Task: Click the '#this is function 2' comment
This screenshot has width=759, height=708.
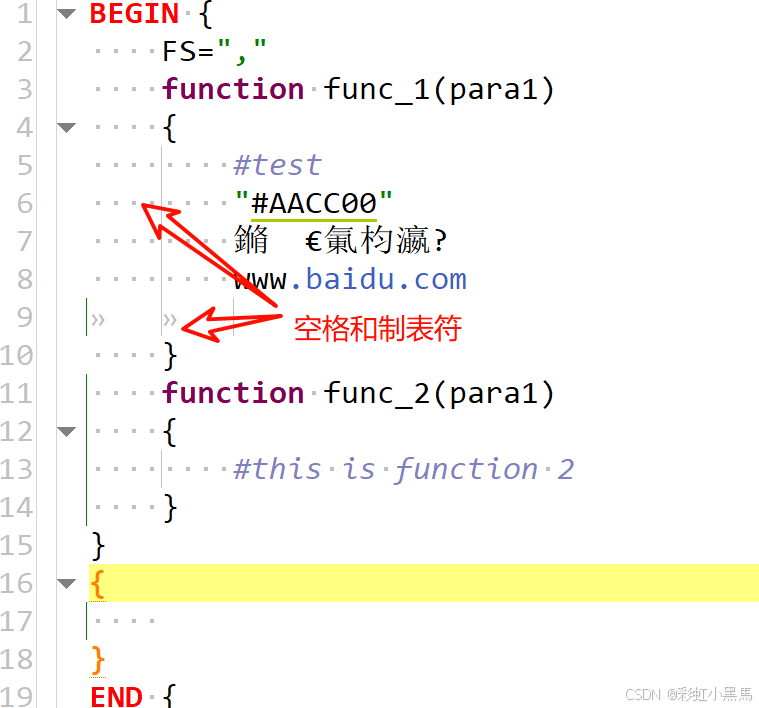Action: point(404,469)
